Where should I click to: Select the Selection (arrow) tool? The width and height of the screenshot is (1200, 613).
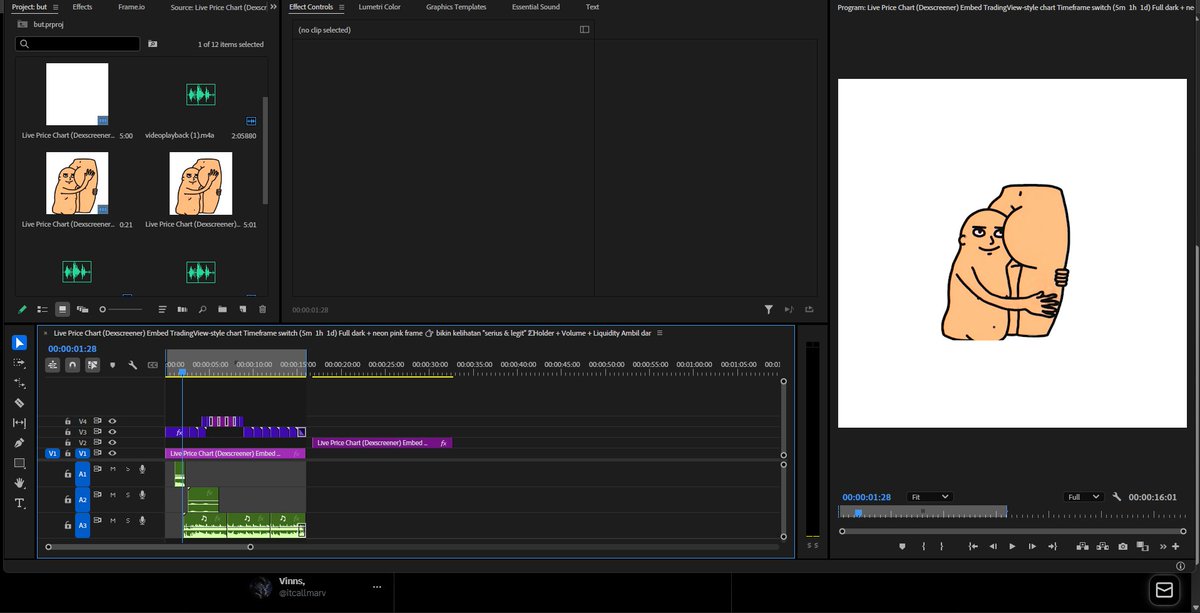19,342
